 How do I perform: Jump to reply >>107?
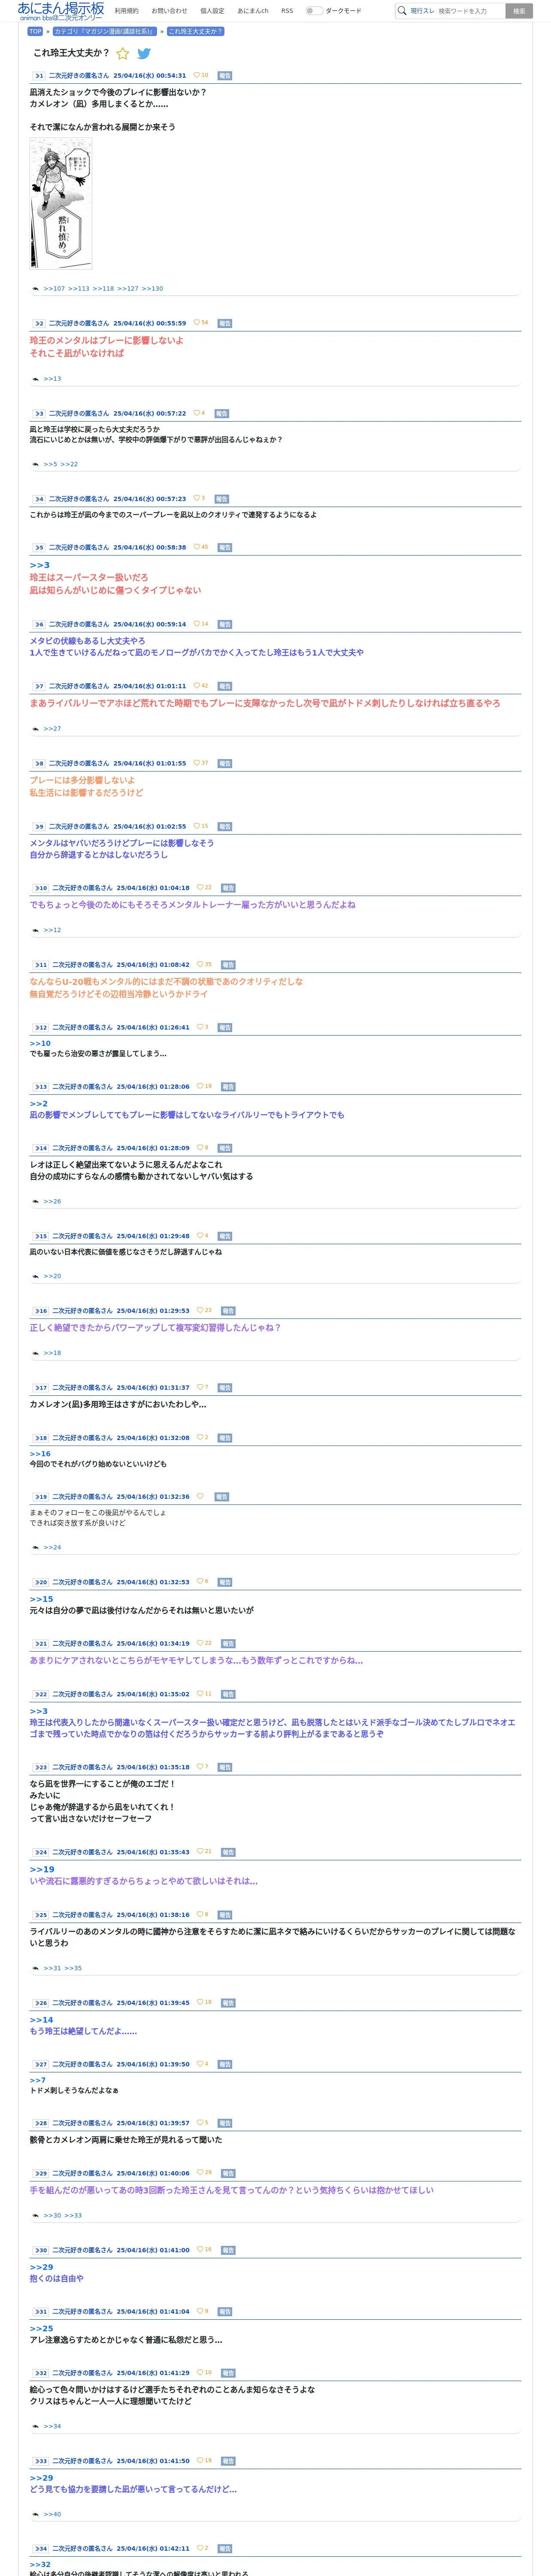[54, 289]
